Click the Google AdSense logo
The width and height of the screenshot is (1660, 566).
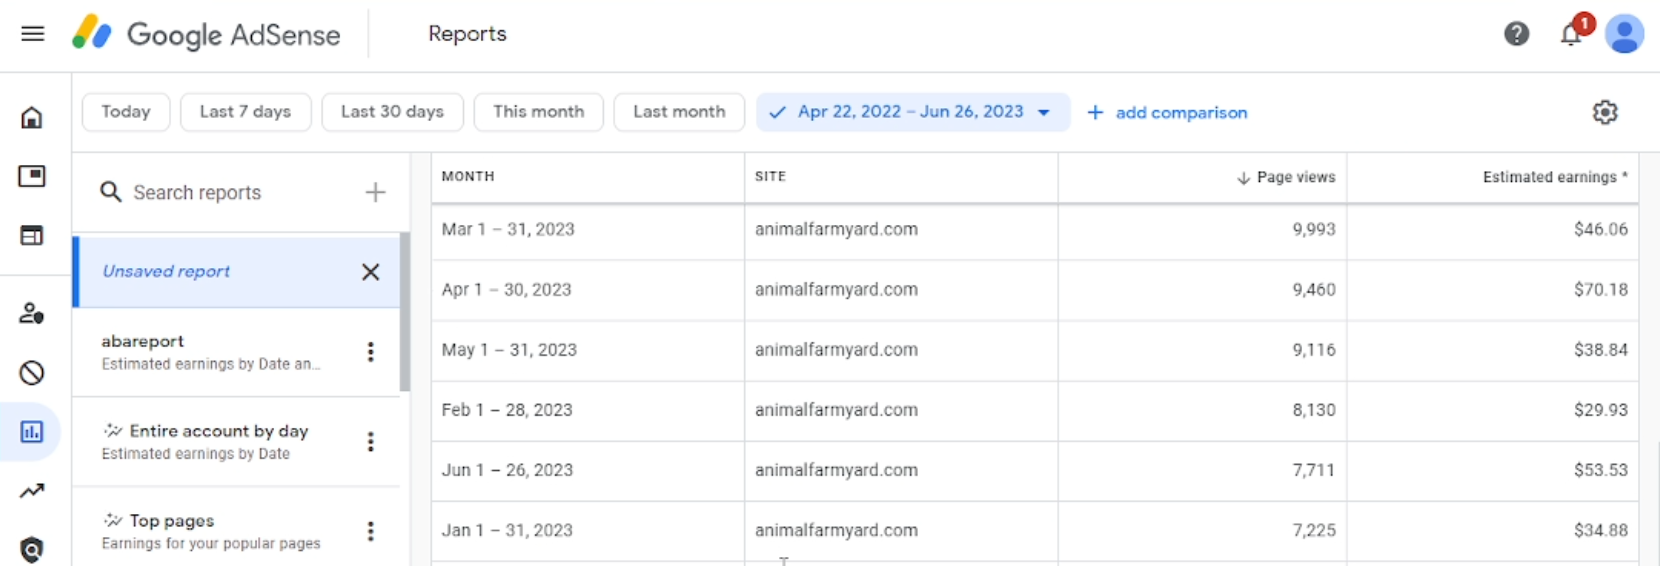(x=206, y=34)
